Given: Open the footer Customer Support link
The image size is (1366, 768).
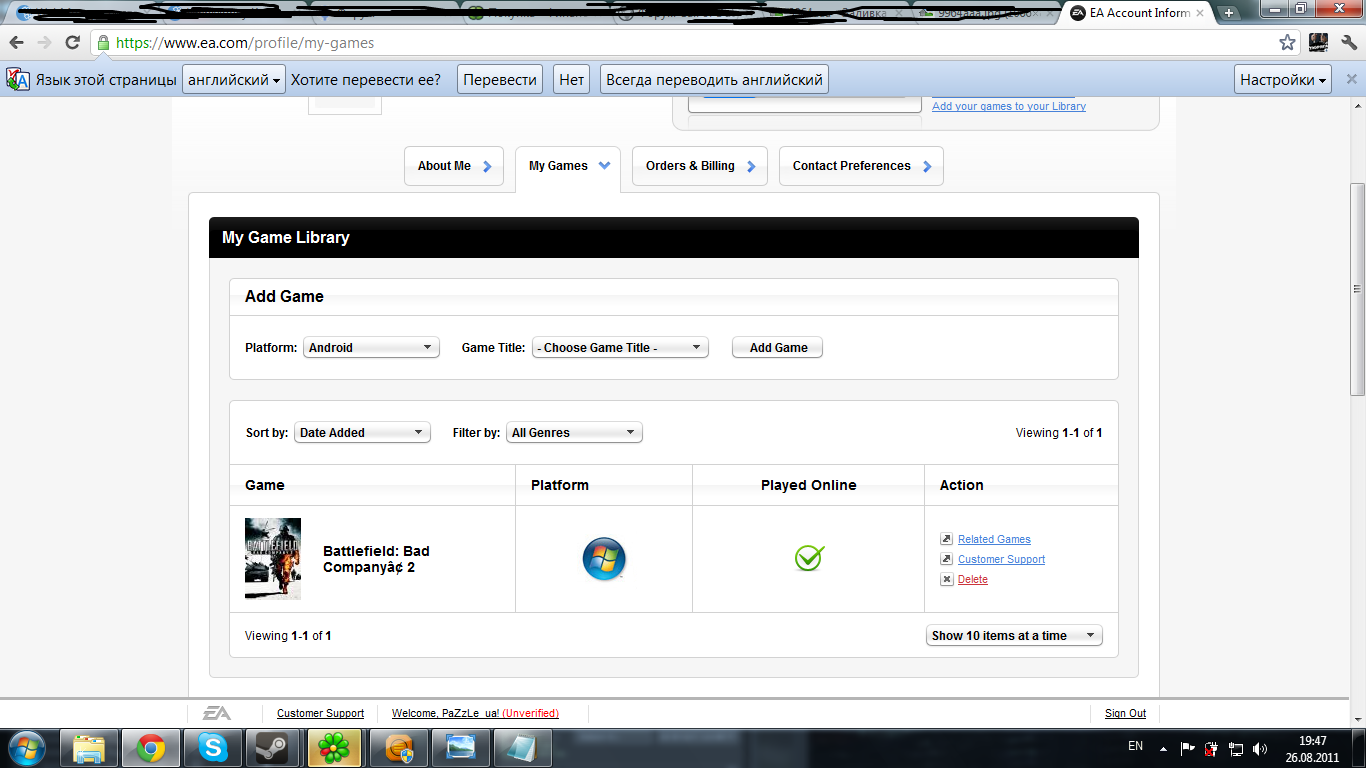Looking at the screenshot, I should tap(320, 713).
